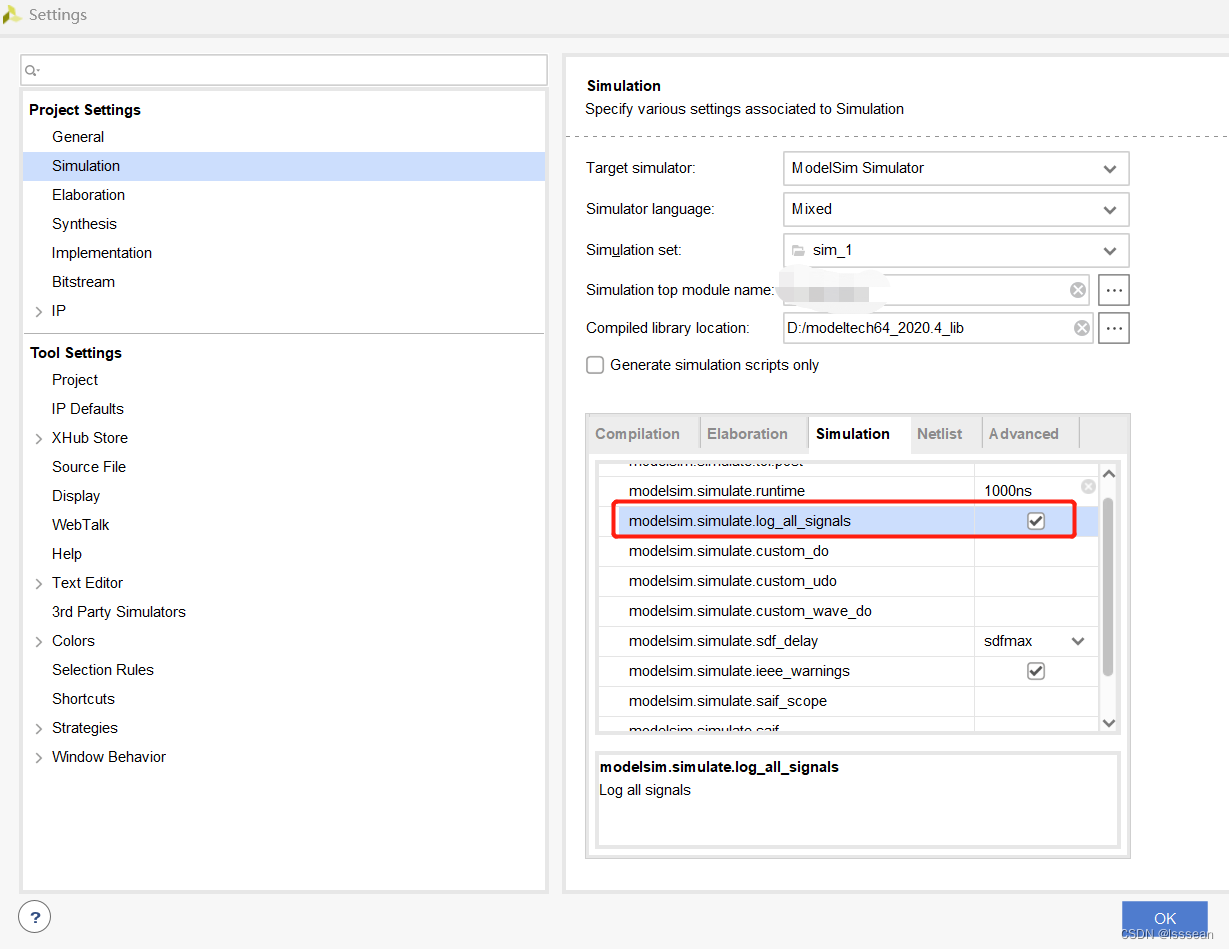Clear the simulation top module name field
The height and width of the screenshot is (949, 1229).
coord(1077,289)
